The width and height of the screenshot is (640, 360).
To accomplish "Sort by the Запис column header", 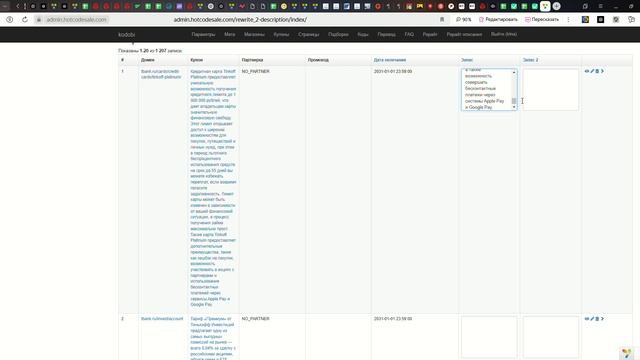I will (467, 60).
